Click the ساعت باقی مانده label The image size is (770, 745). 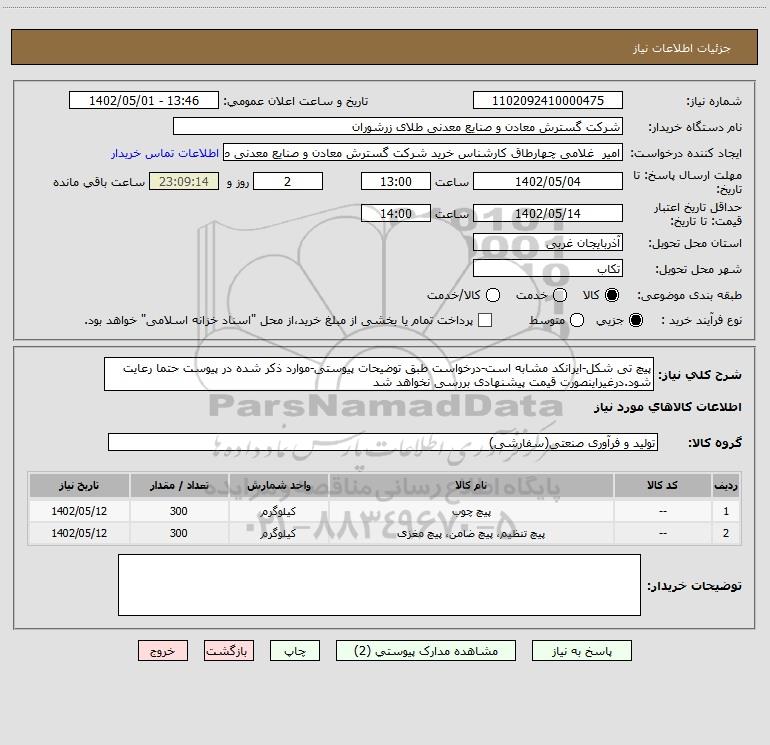pos(99,182)
